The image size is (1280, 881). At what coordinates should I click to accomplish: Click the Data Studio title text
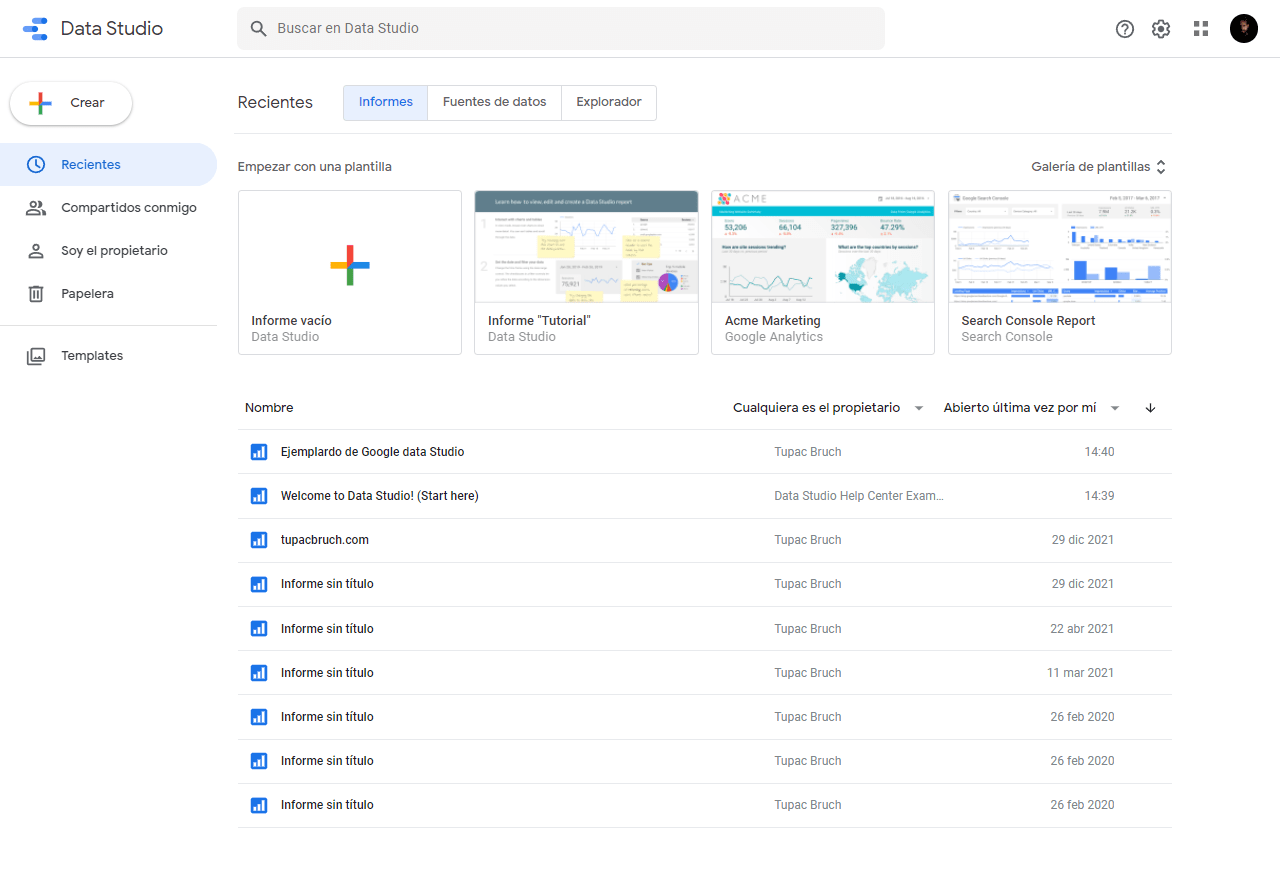click(112, 28)
